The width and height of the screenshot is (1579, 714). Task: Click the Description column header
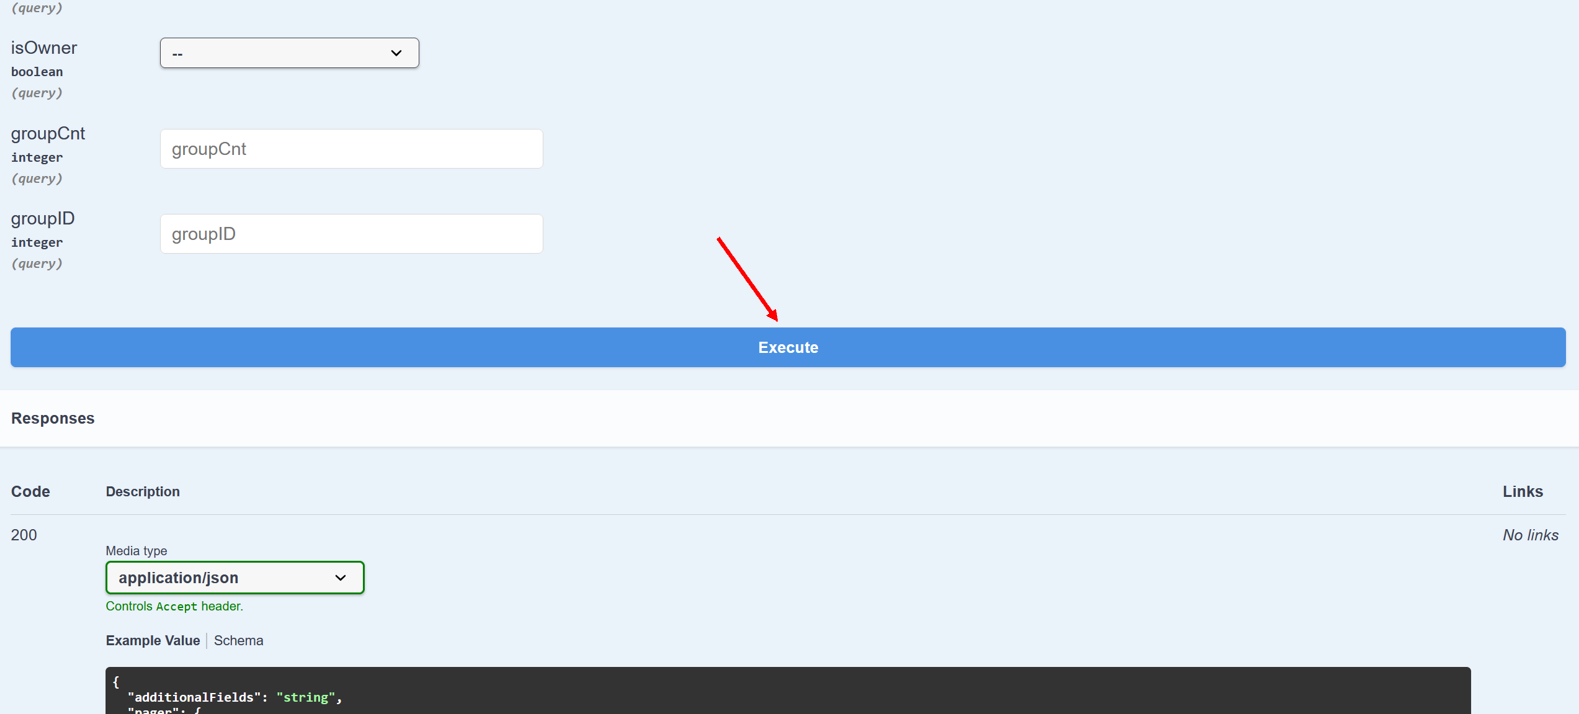click(x=143, y=492)
